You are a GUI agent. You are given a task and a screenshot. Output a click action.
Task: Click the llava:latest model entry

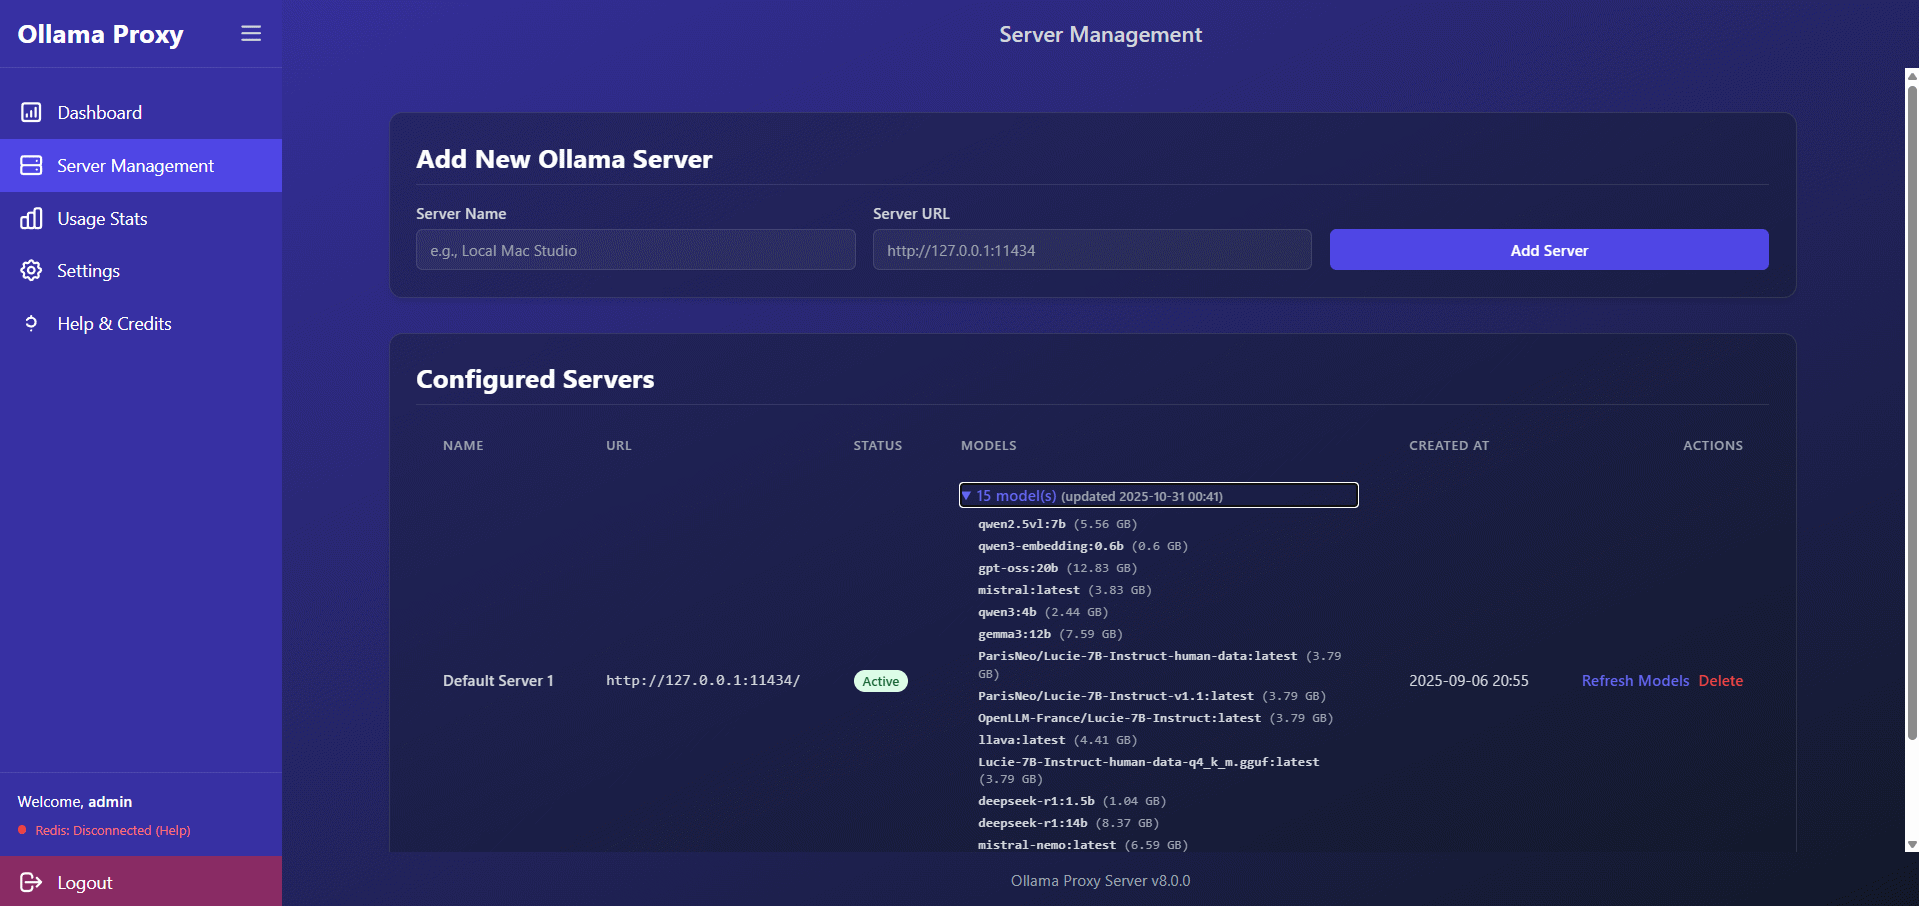[1058, 740]
